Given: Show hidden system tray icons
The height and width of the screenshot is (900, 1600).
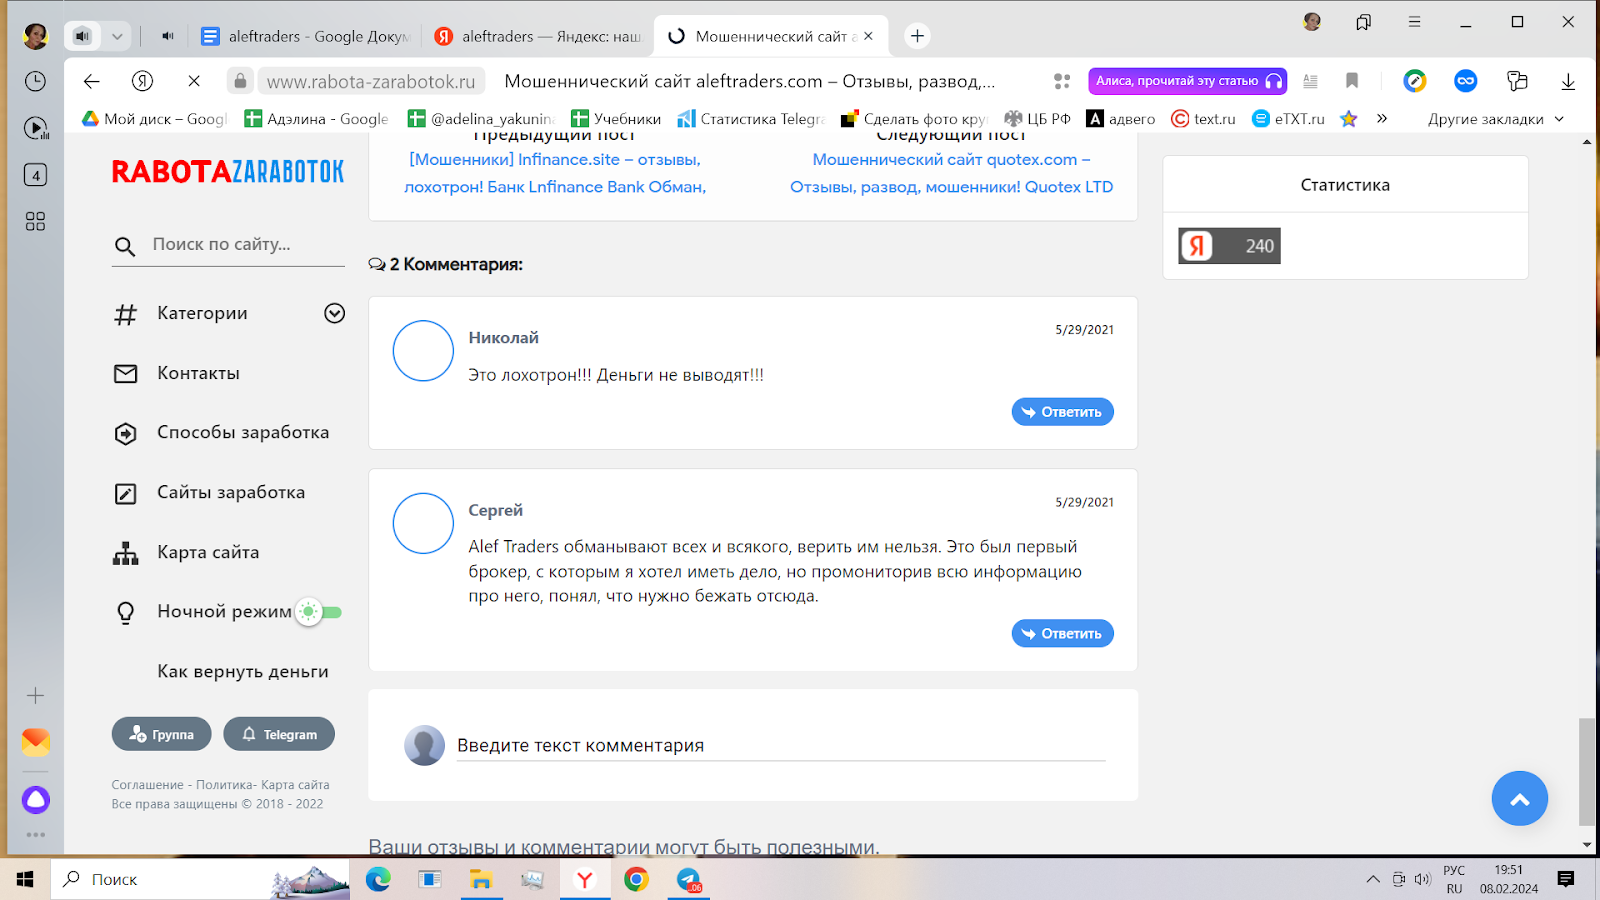Looking at the screenshot, I should 1373,880.
